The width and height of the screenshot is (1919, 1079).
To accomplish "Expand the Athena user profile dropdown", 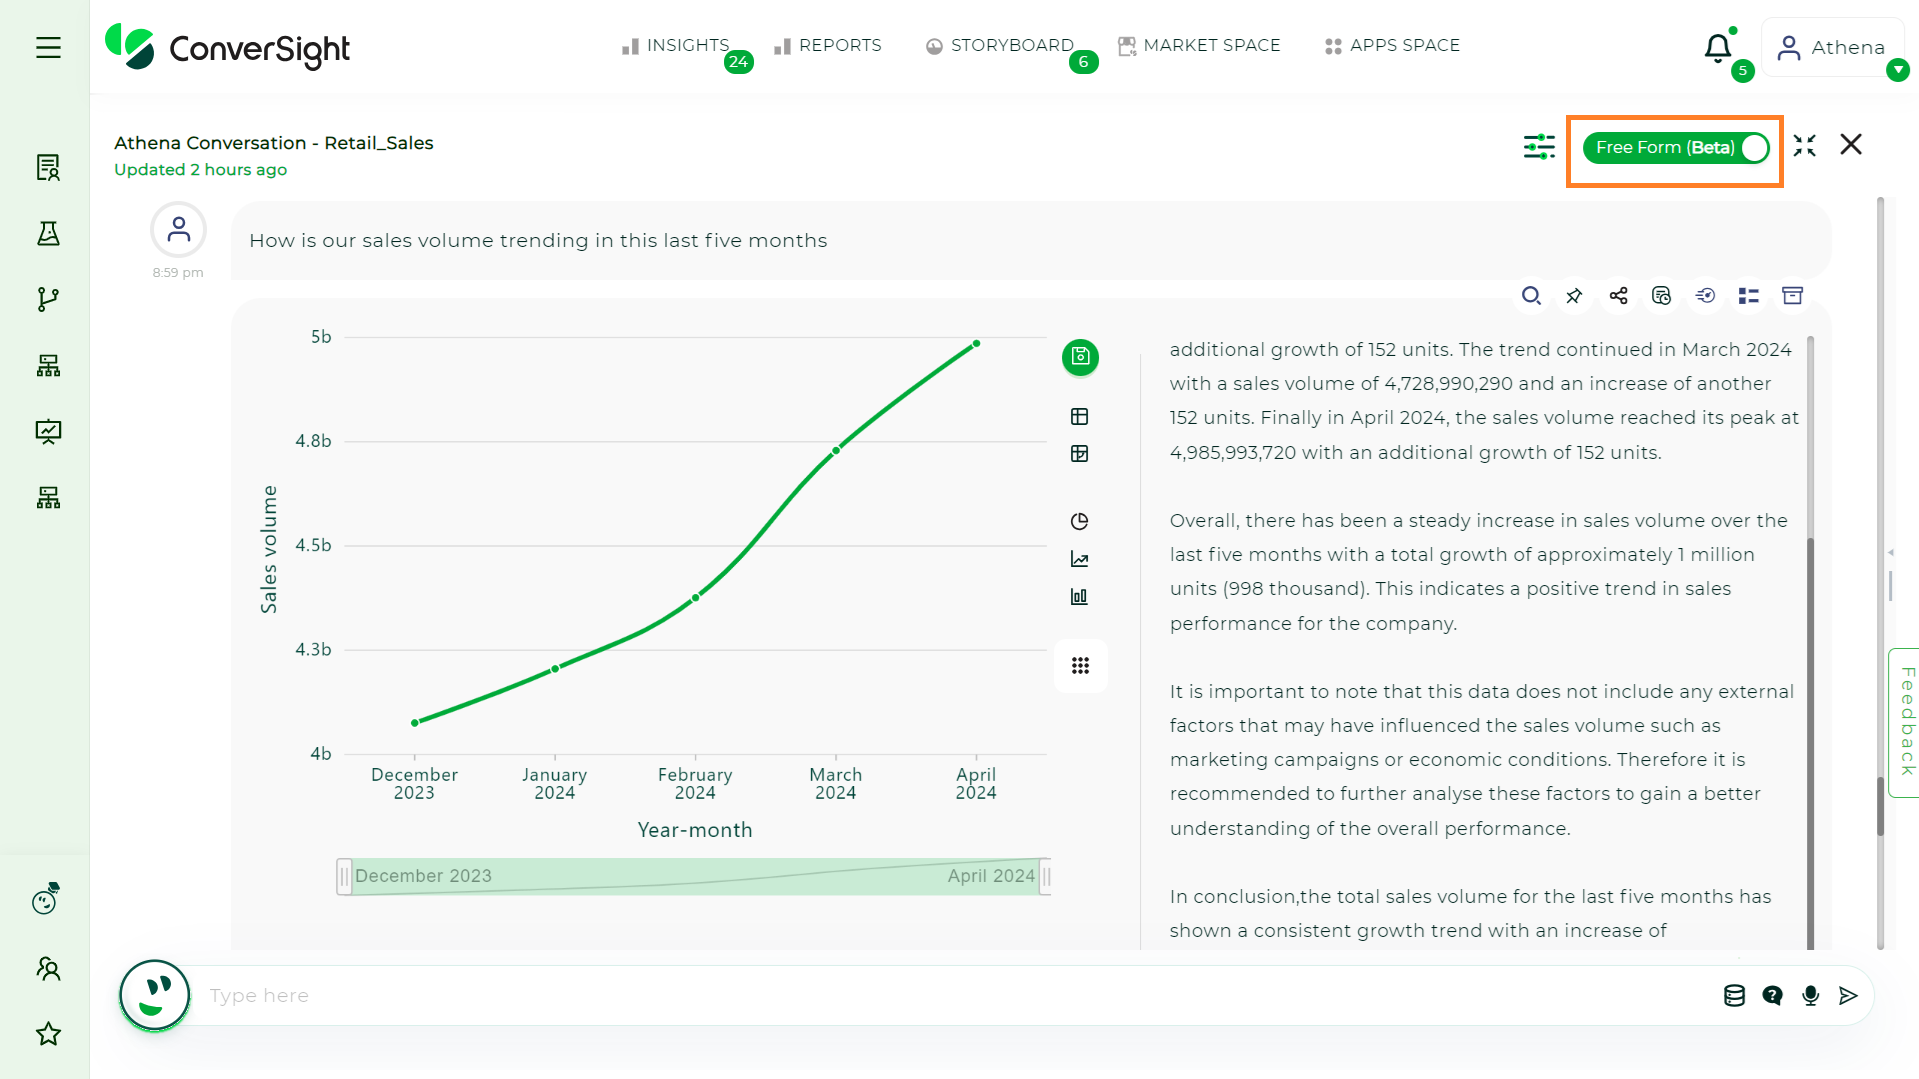I will (x=1897, y=70).
